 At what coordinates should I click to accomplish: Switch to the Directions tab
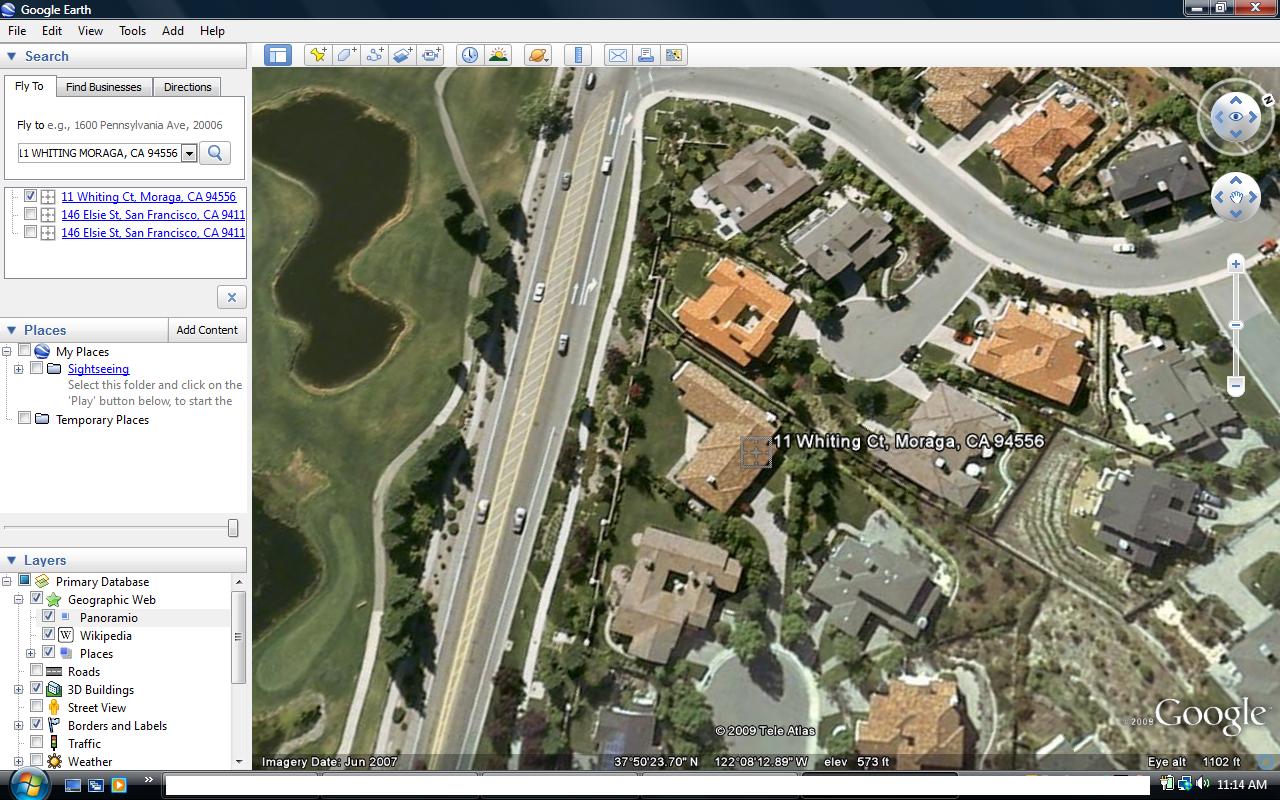[188, 87]
